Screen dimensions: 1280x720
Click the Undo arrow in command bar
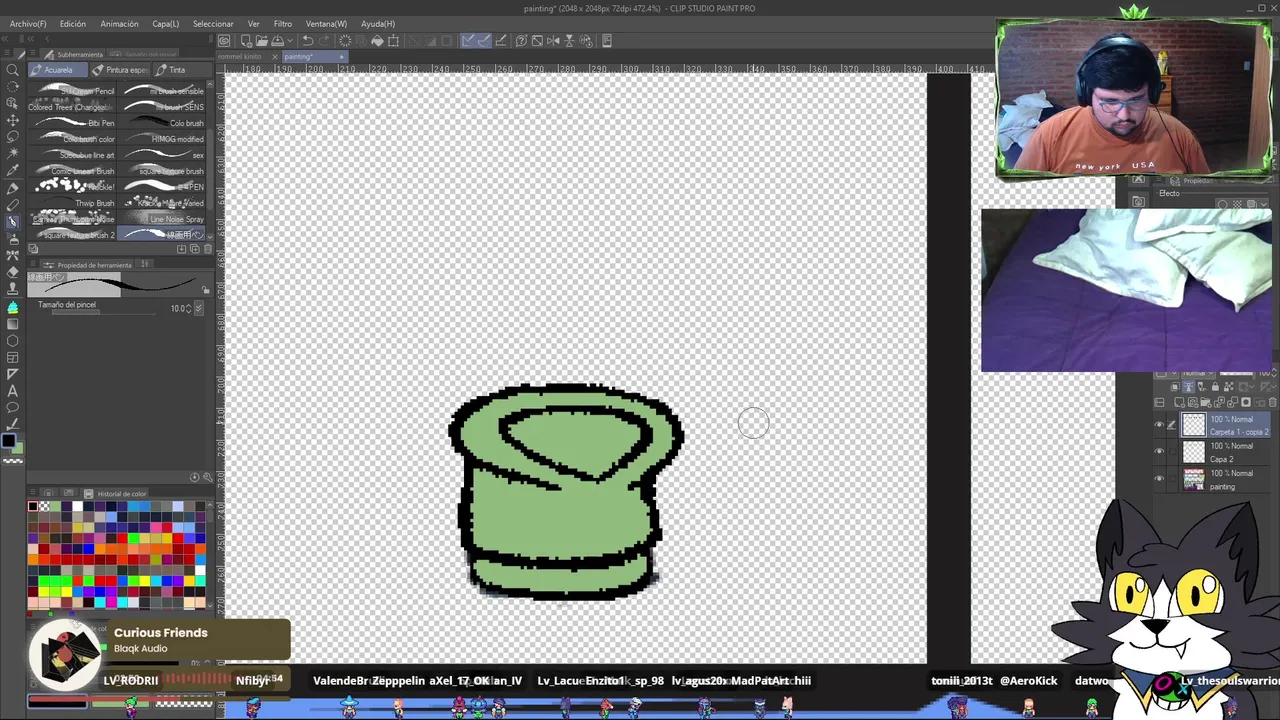(308, 41)
